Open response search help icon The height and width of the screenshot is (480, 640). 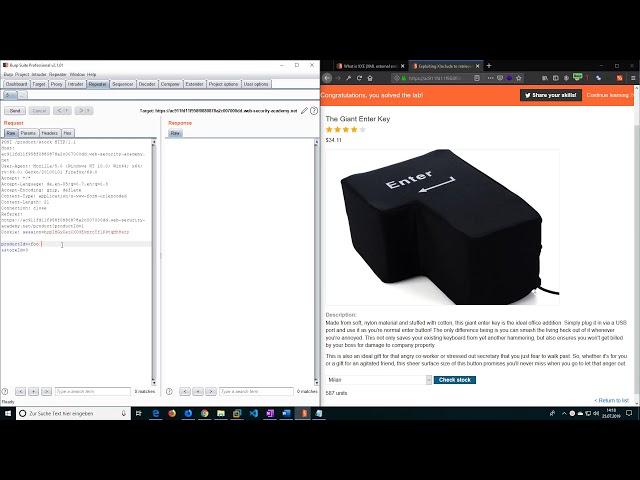point(169,391)
